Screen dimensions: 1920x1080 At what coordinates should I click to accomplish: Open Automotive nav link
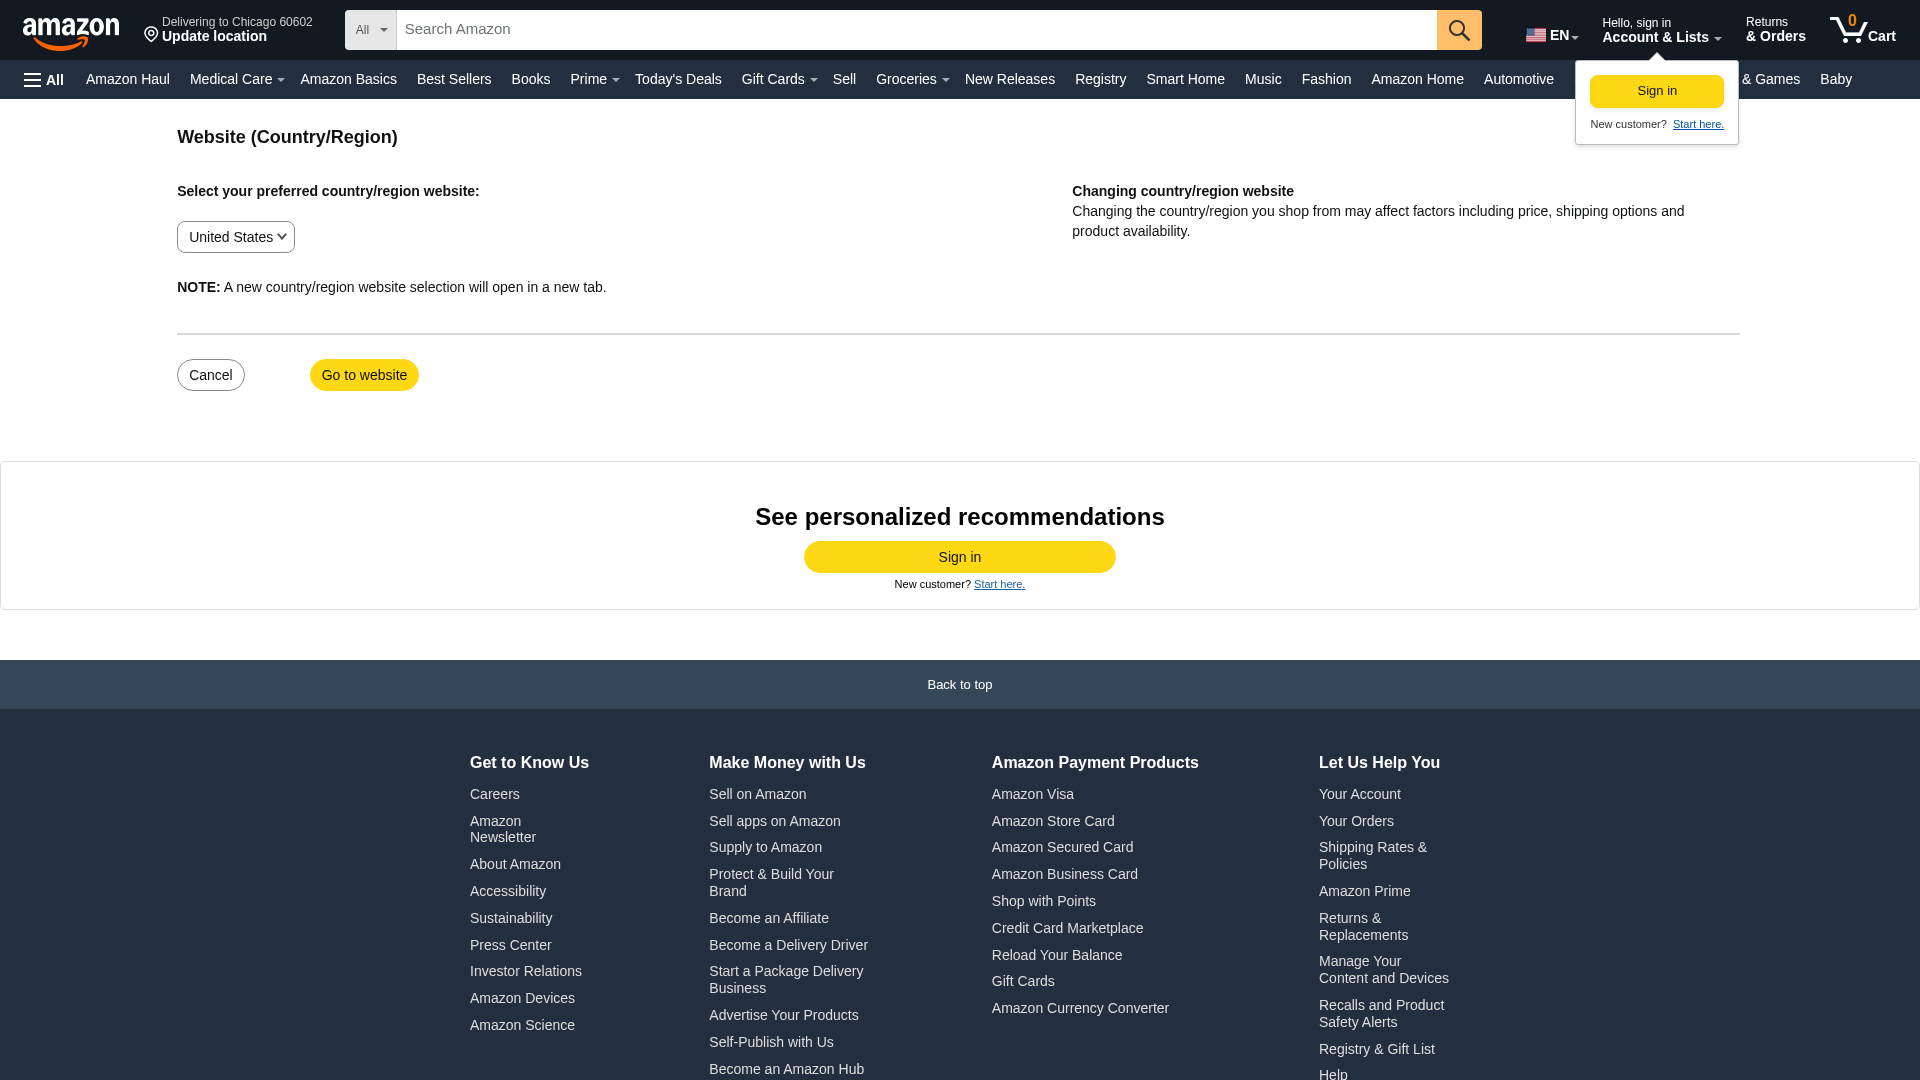[x=1519, y=79]
